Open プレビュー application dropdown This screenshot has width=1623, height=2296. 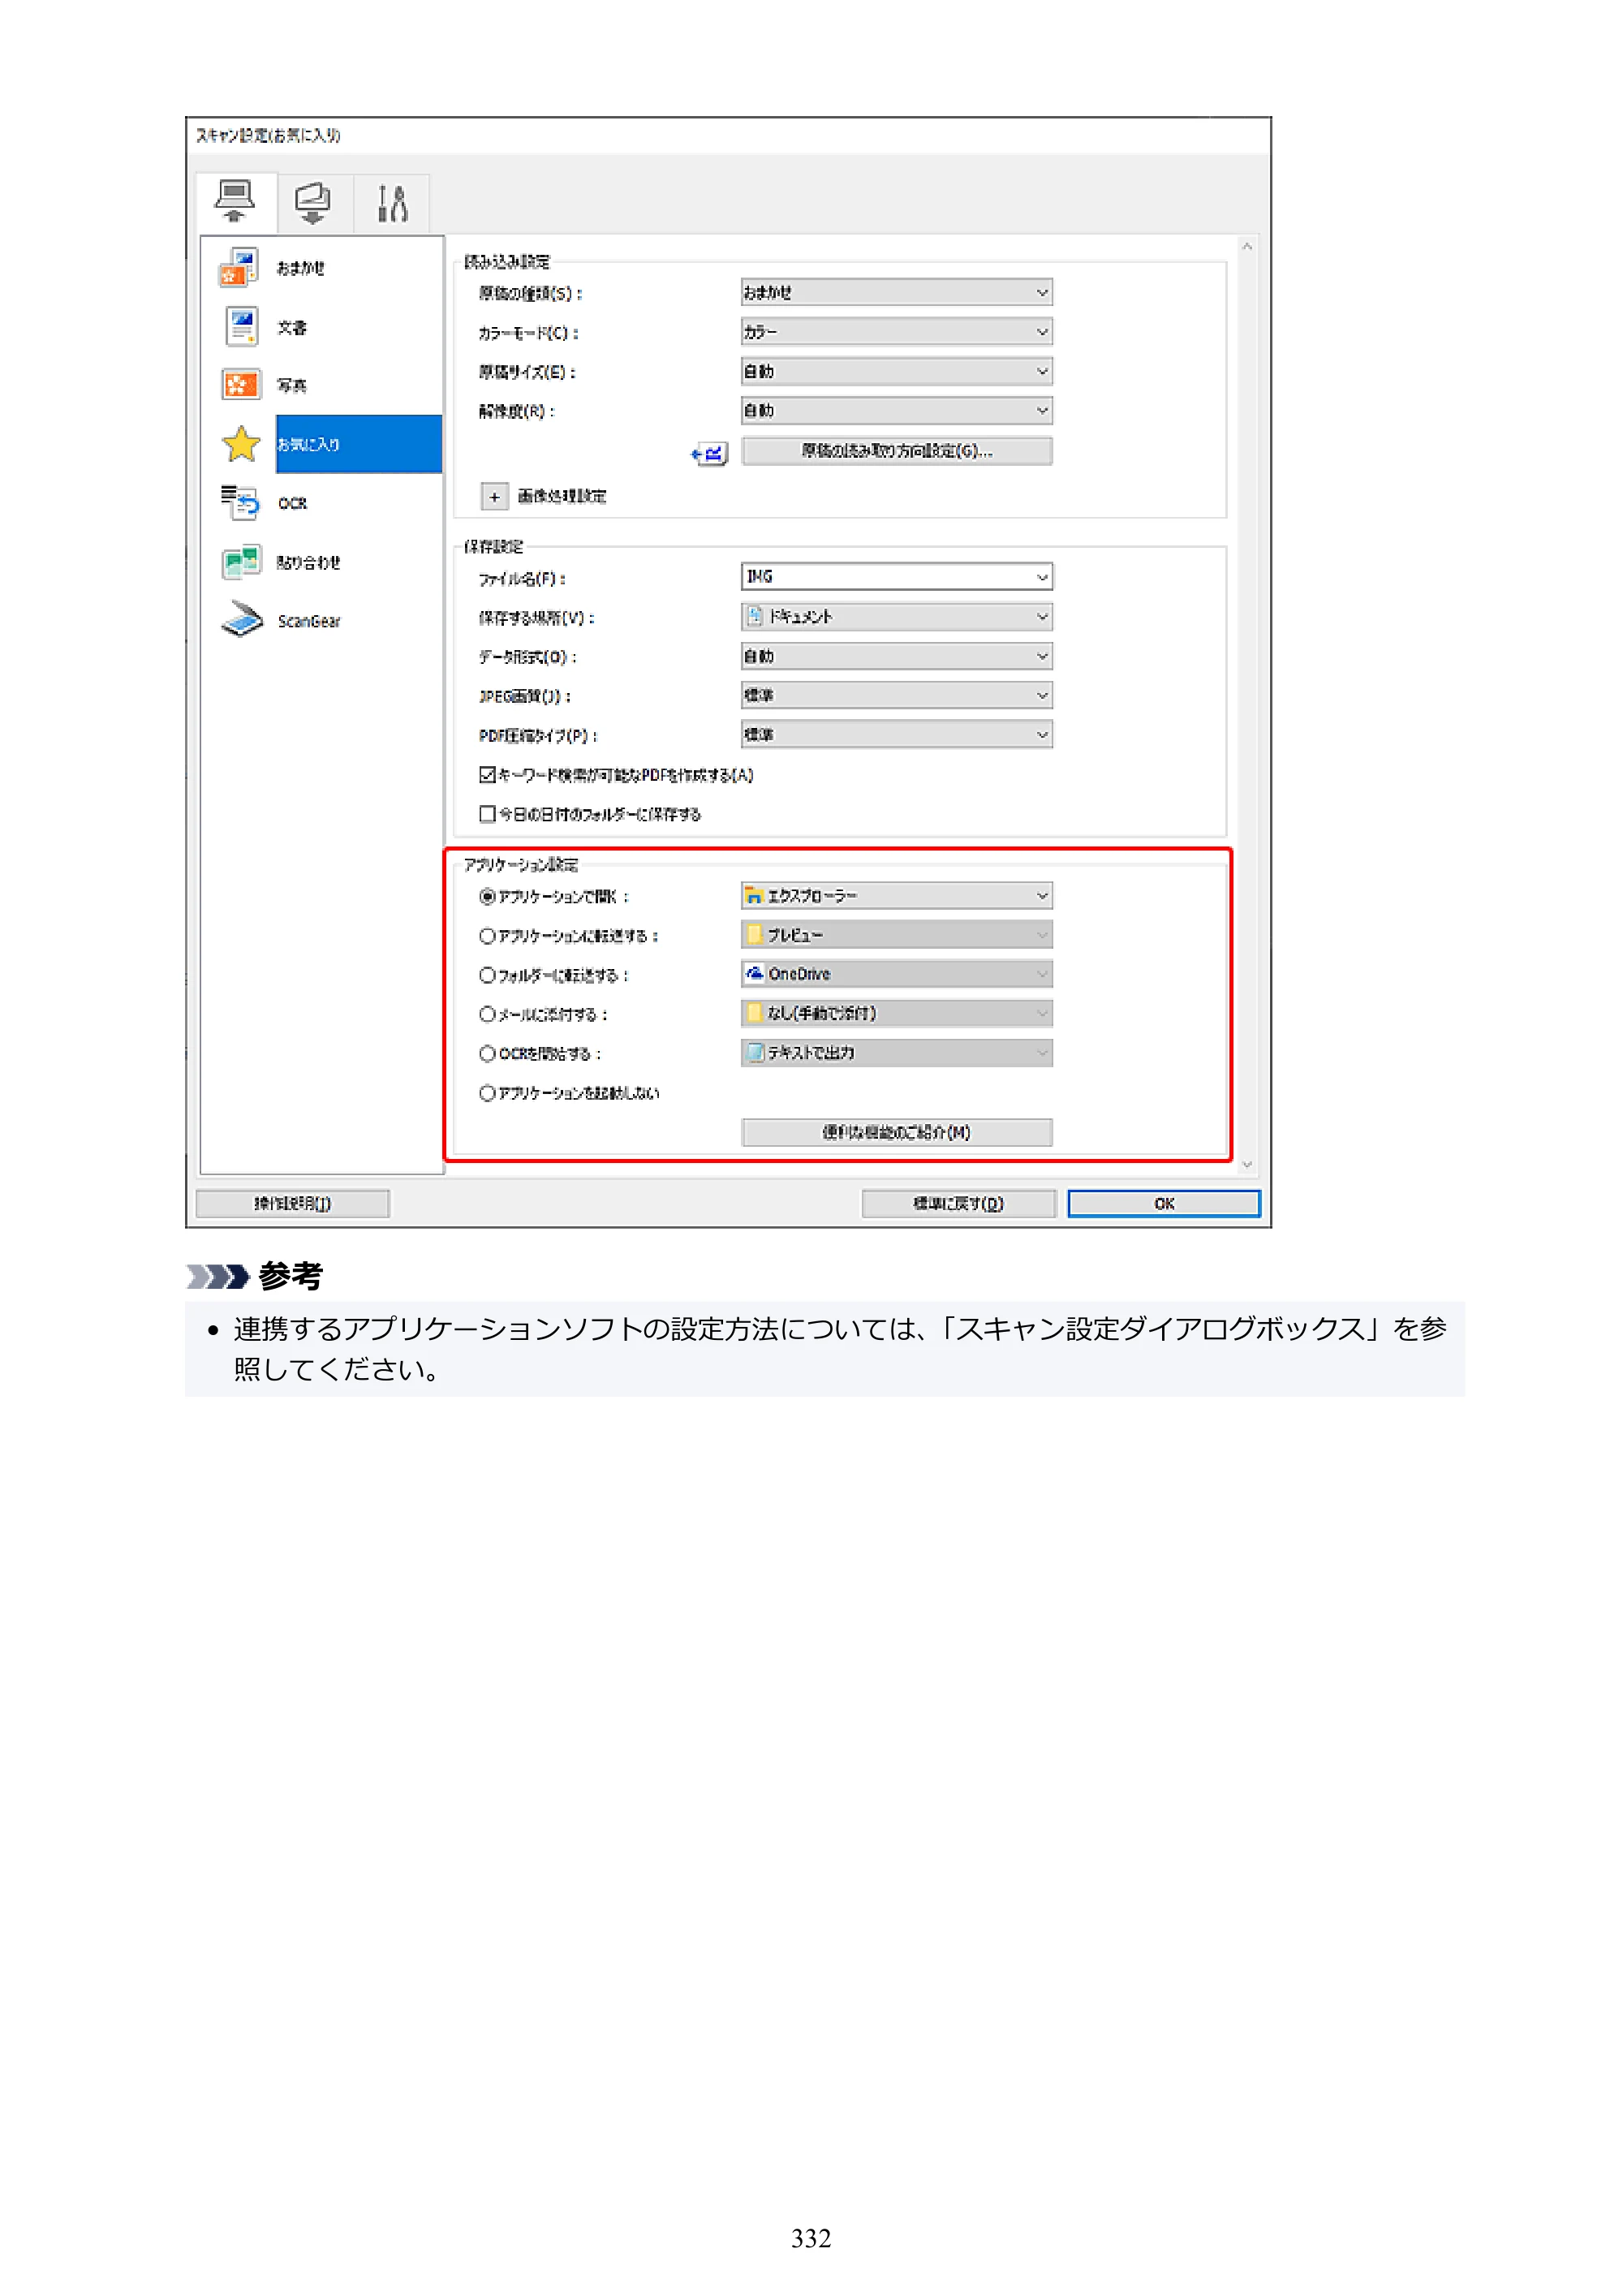[896, 934]
